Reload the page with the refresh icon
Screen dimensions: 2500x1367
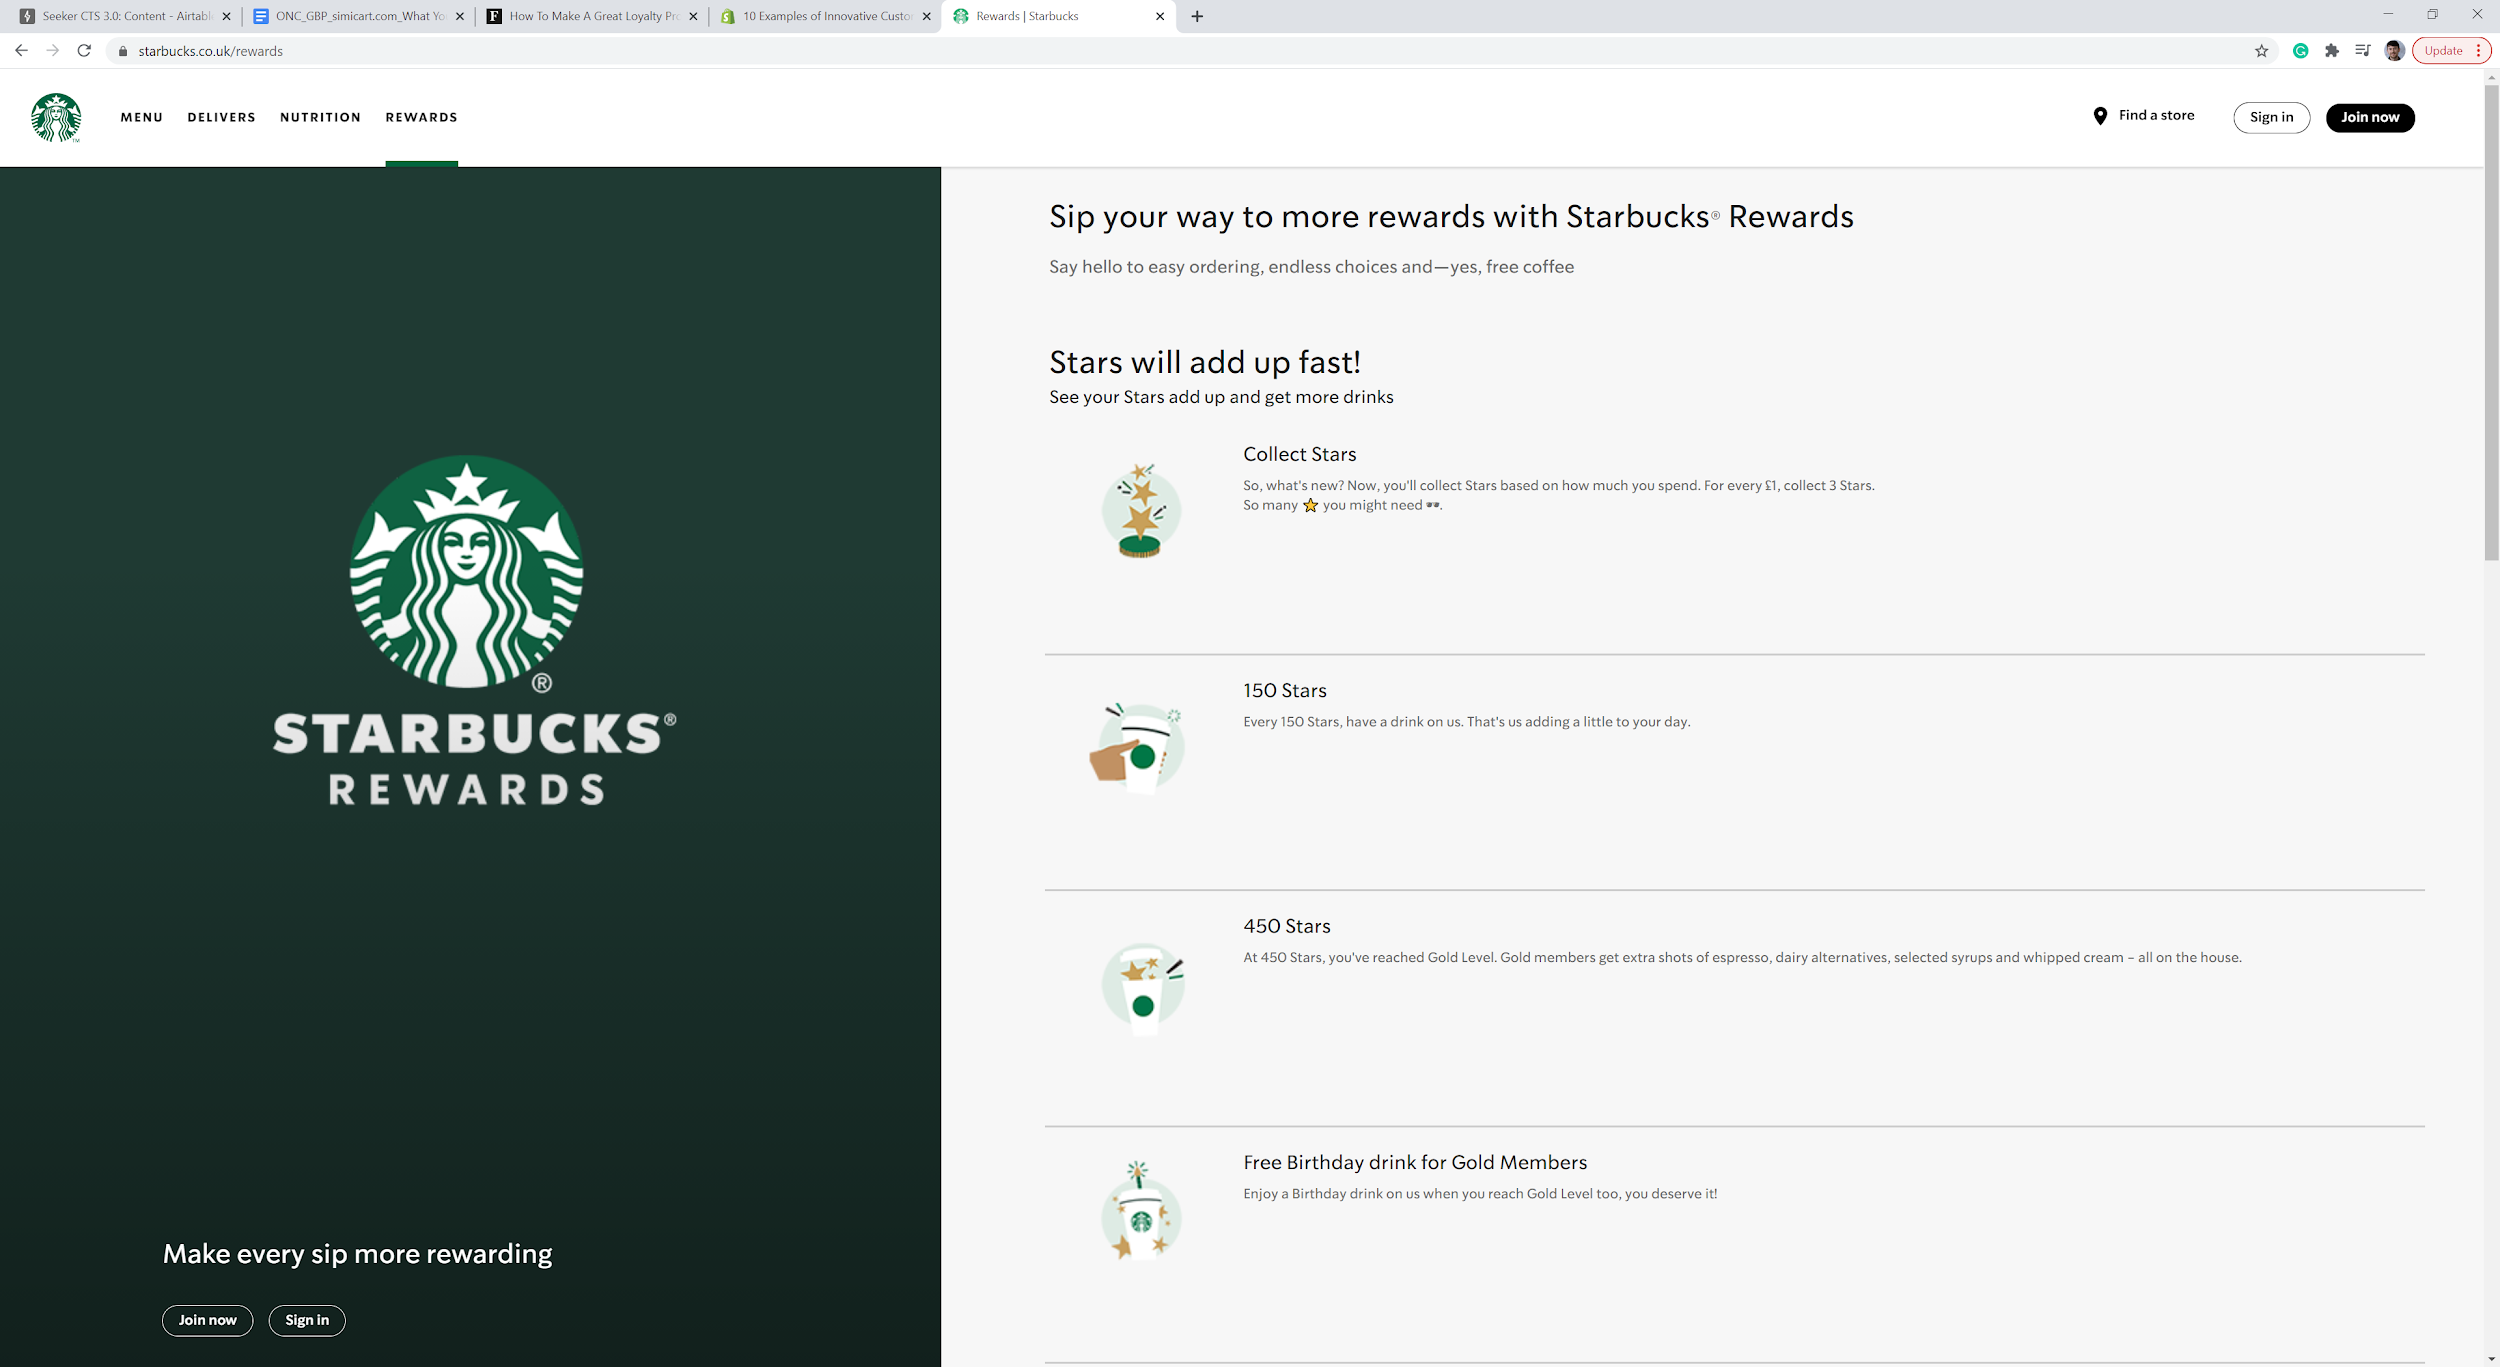click(x=84, y=51)
